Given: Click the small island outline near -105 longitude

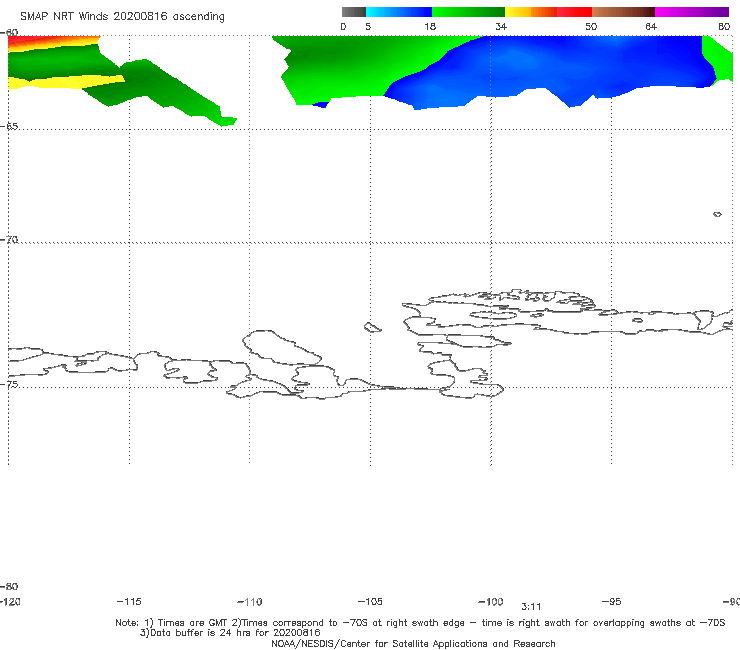Looking at the screenshot, I should (x=372, y=327).
